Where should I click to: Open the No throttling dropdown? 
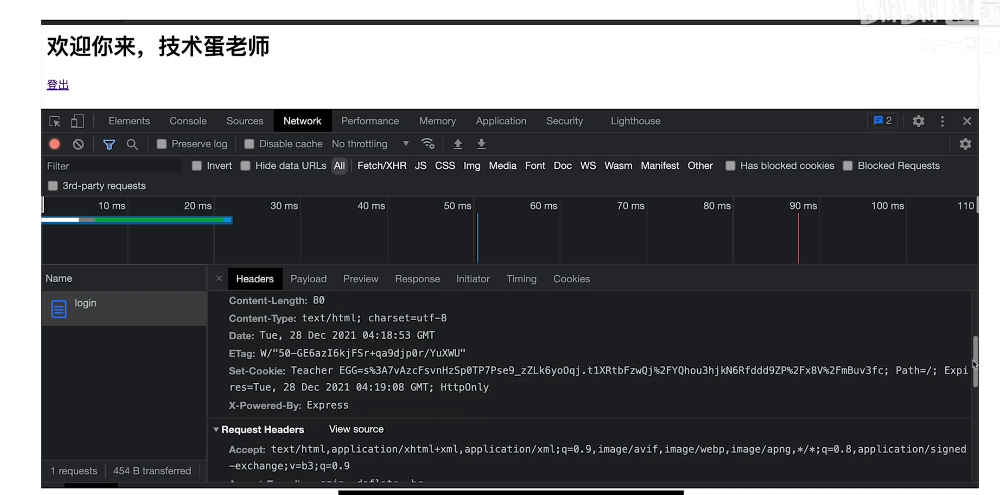(x=371, y=144)
